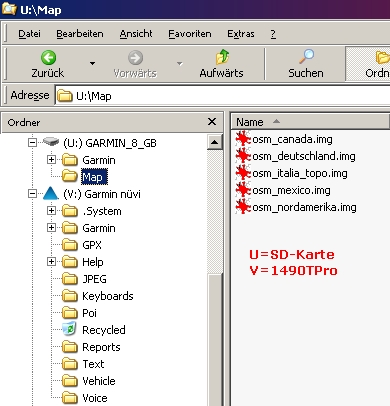Click the Vehicle folder icon

(x=70, y=381)
